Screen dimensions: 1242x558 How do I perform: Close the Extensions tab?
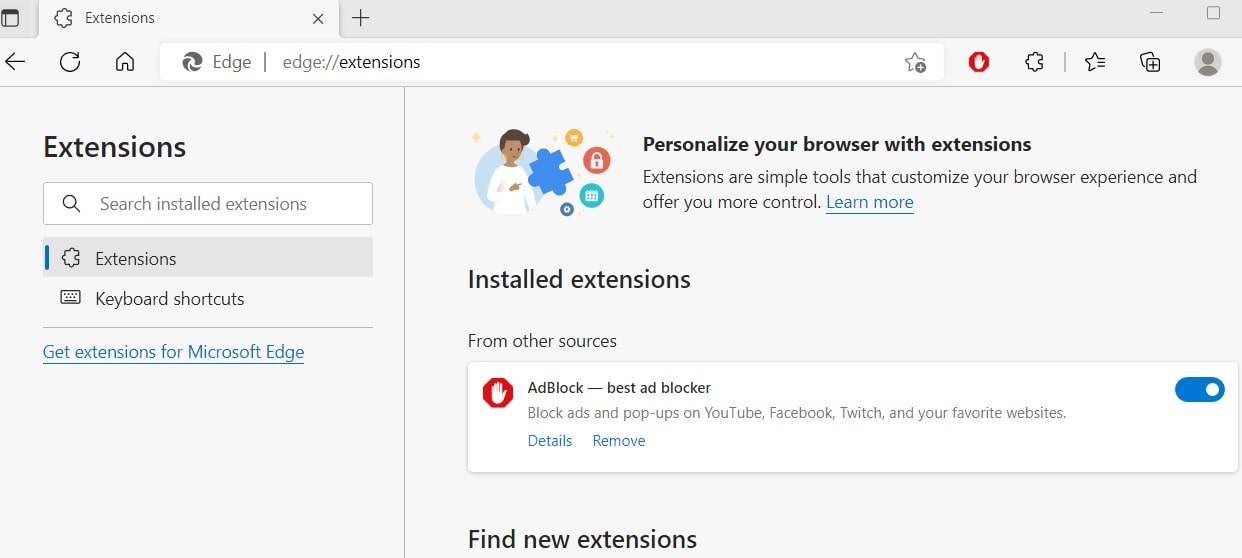(318, 18)
